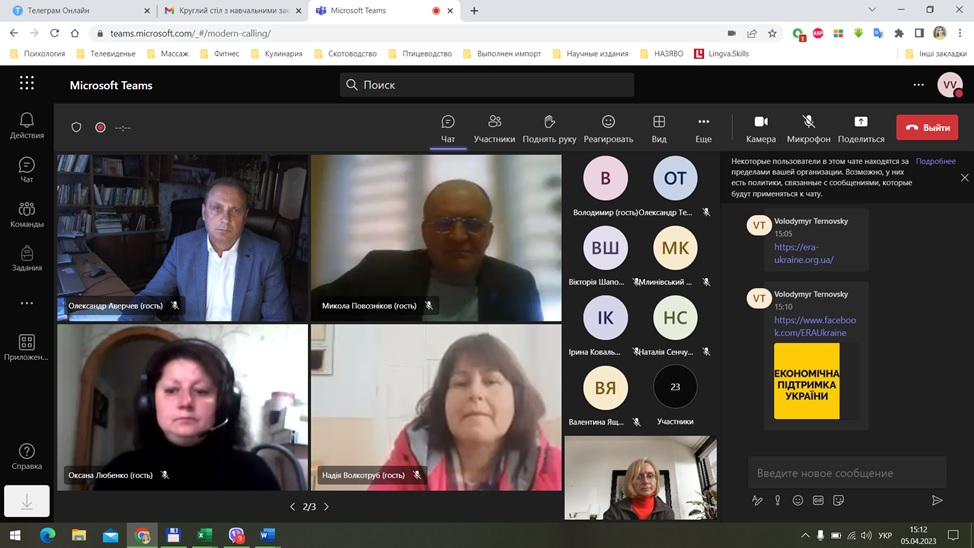Open Действия activity feed in sidebar

27,126
